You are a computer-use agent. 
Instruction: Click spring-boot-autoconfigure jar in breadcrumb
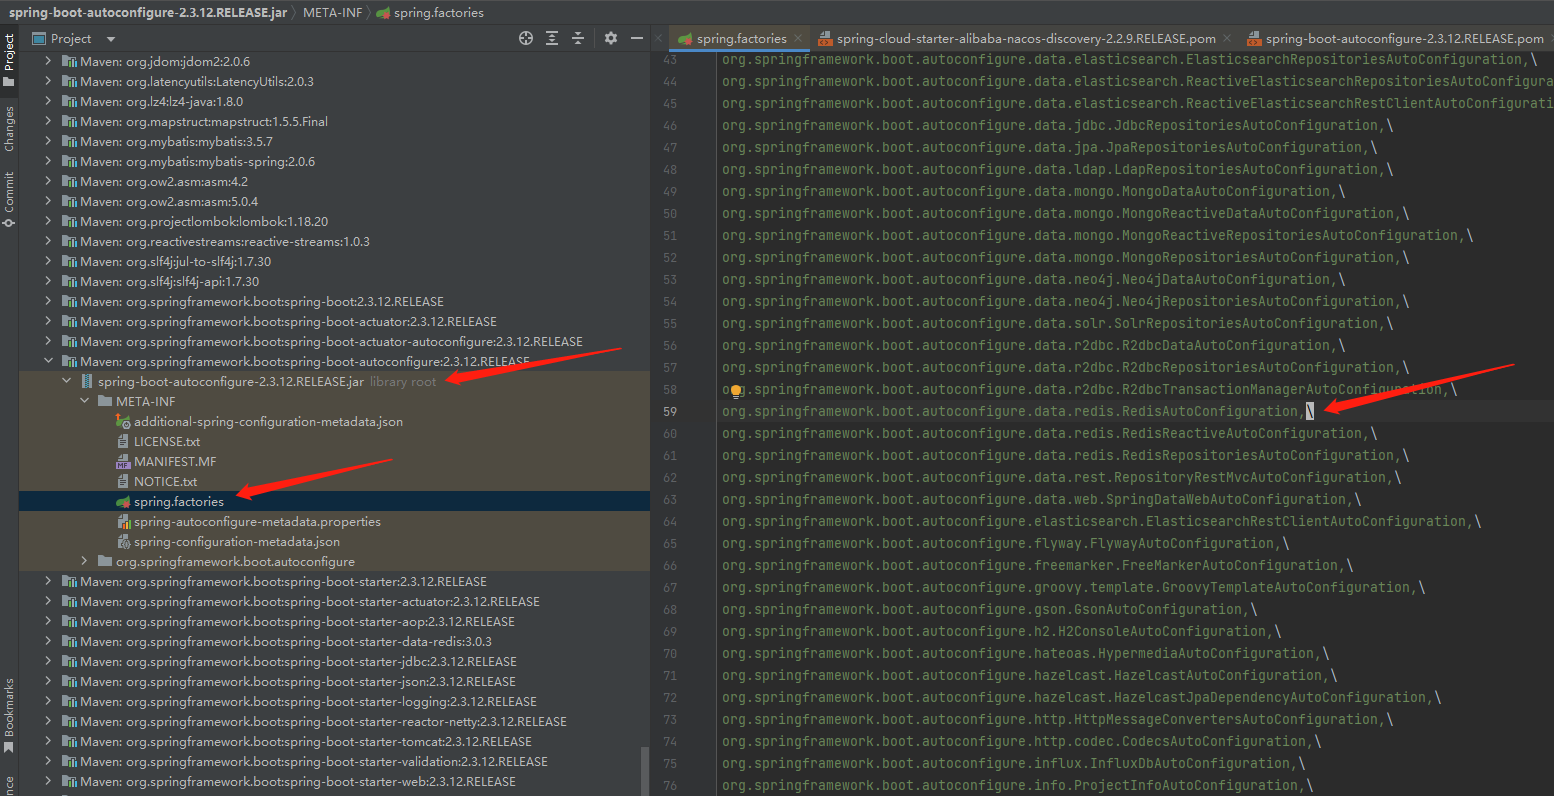pos(148,12)
